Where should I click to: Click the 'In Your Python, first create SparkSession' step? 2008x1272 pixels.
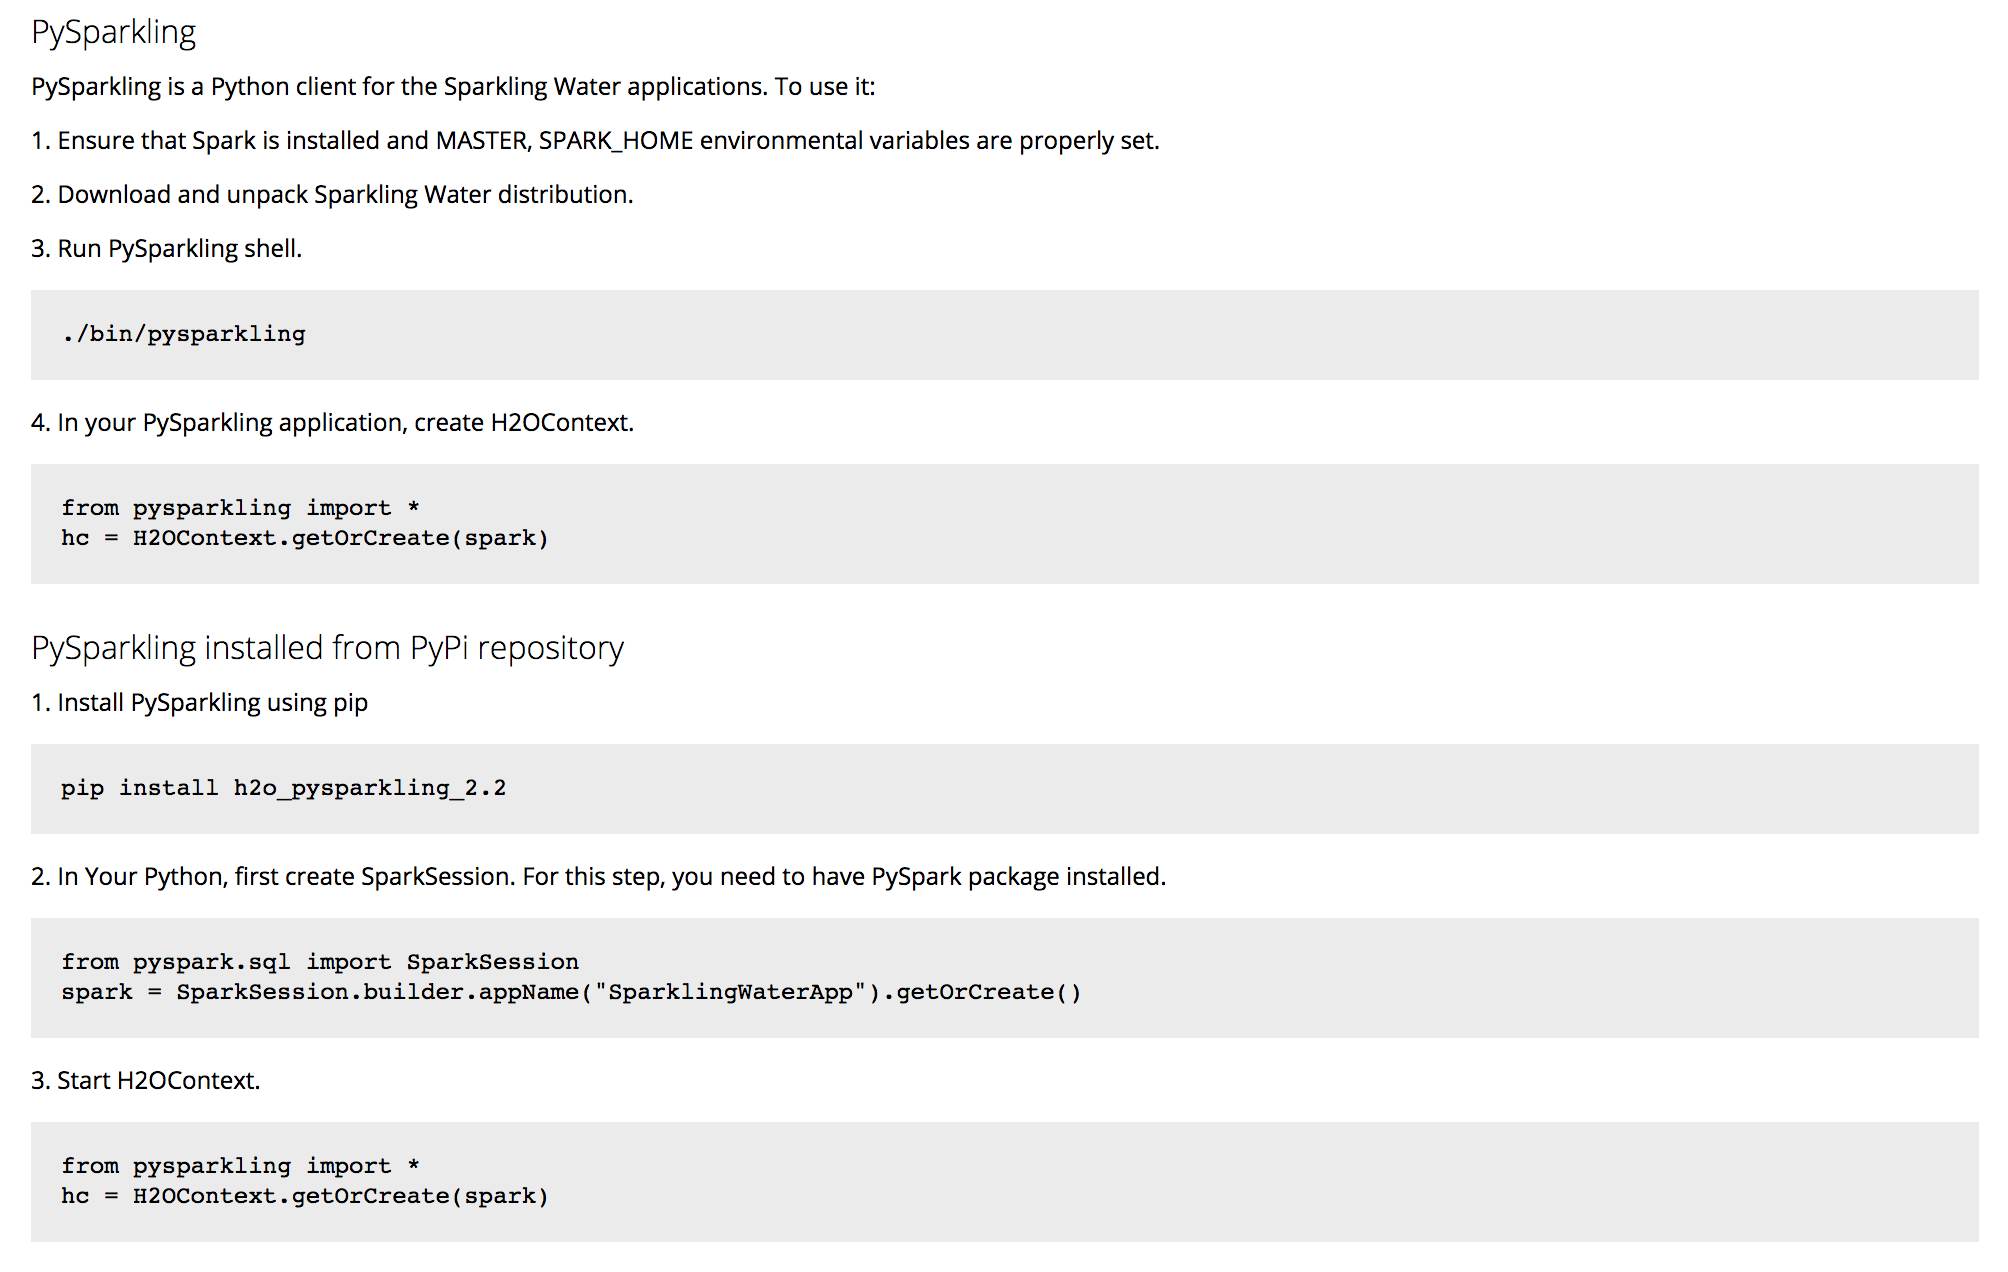click(x=598, y=877)
